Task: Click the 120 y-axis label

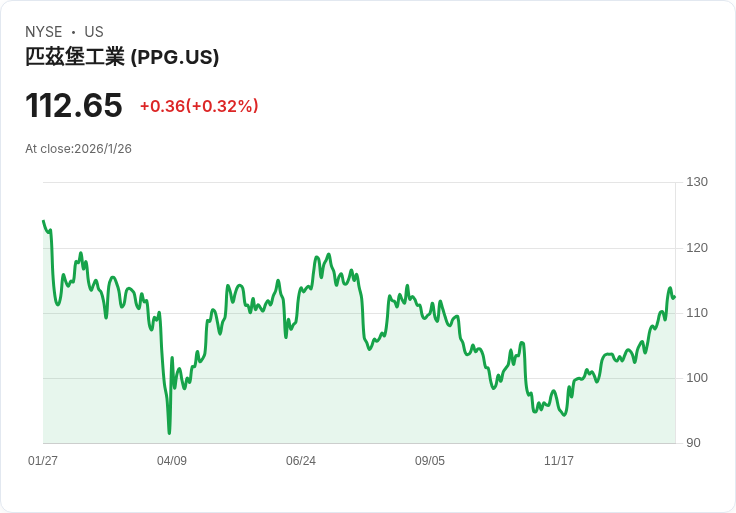Action: pos(697,248)
